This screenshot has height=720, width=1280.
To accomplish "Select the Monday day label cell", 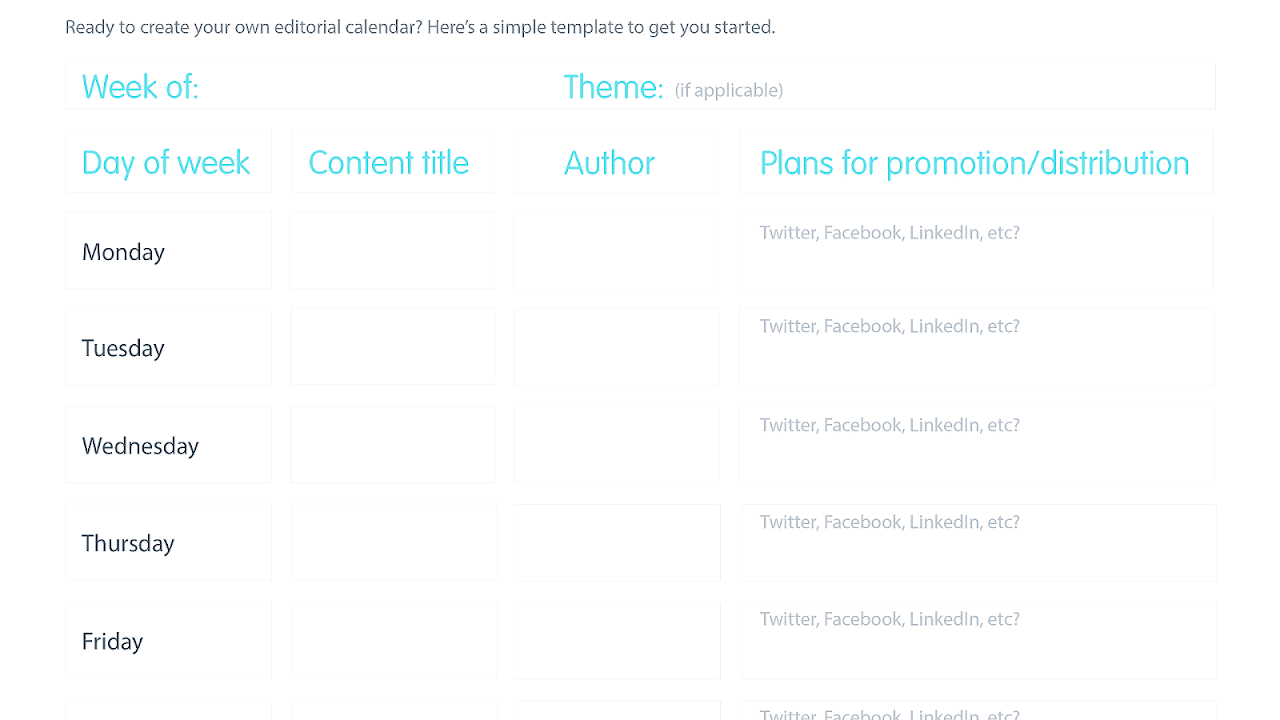I will pyautogui.click(x=168, y=251).
